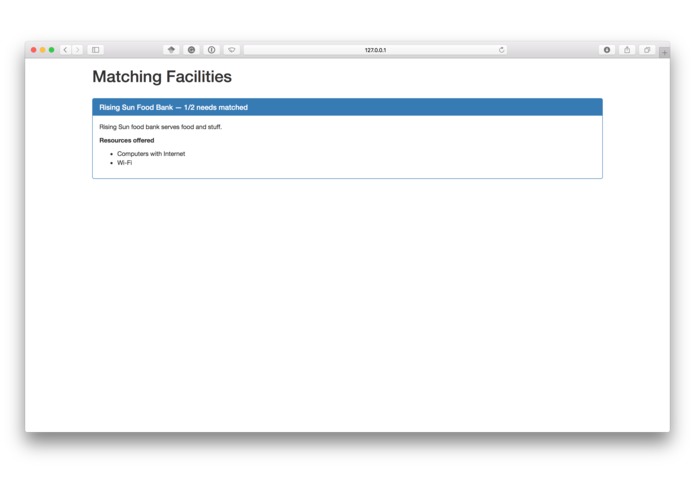695x494 pixels.
Task: Click the Resources offered label
Action: pyautogui.click(x=127, y=140)
